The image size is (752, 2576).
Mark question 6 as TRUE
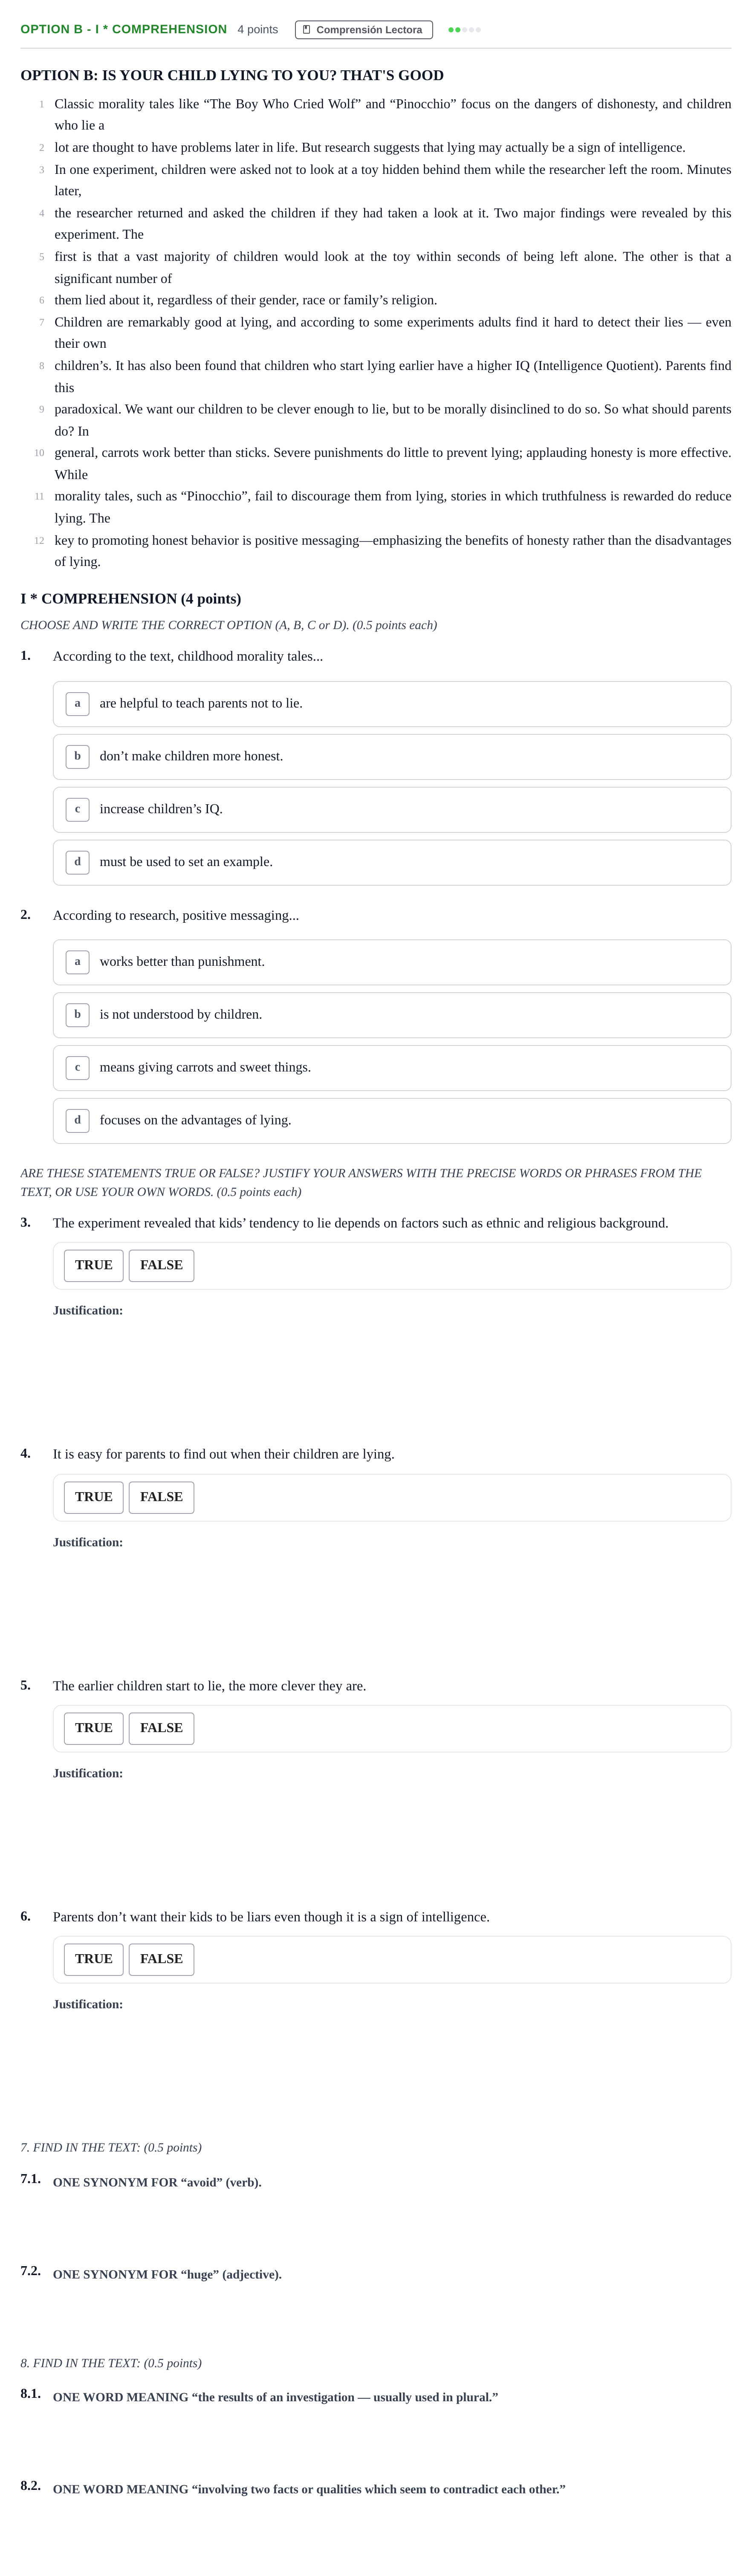(94, 1960)
